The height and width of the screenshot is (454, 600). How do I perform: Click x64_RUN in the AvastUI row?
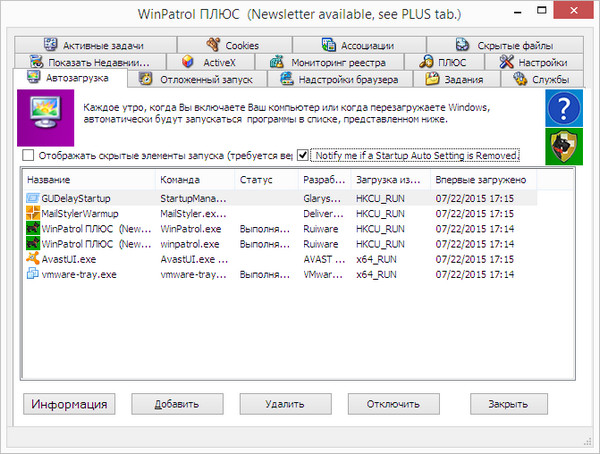tap(376, 259)
